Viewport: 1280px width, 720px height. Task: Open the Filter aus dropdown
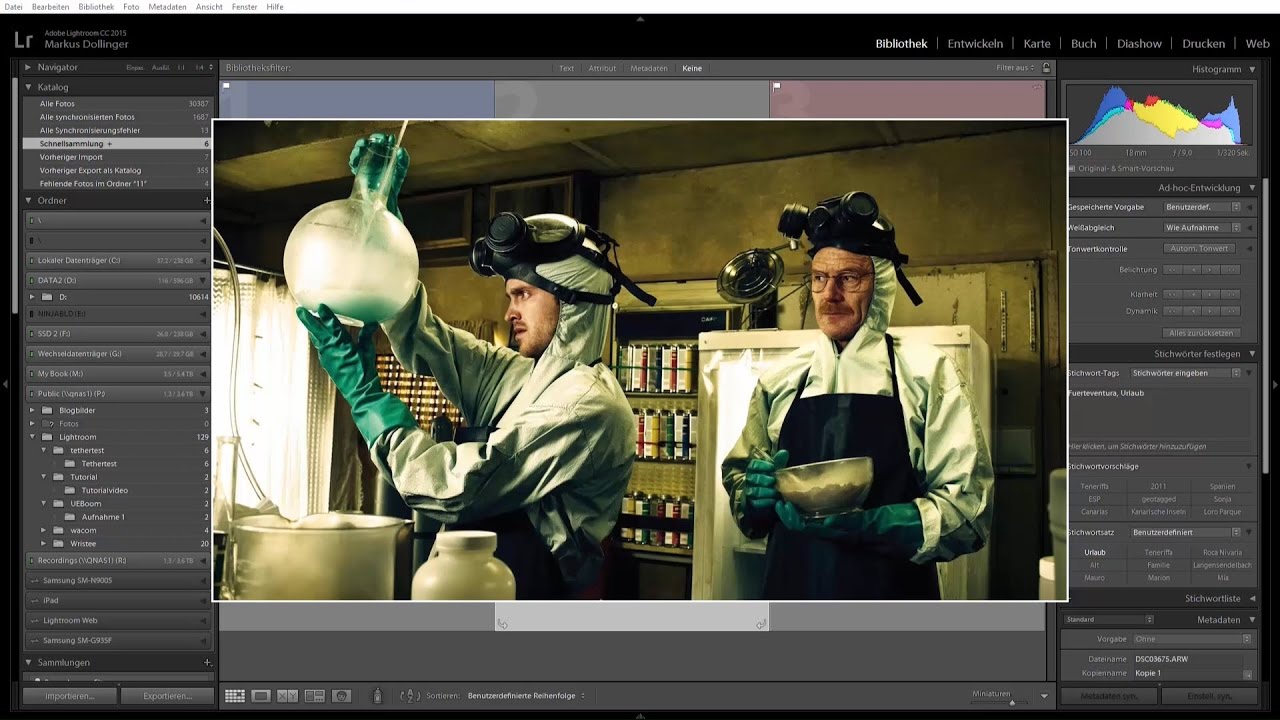click(1015, 68)
